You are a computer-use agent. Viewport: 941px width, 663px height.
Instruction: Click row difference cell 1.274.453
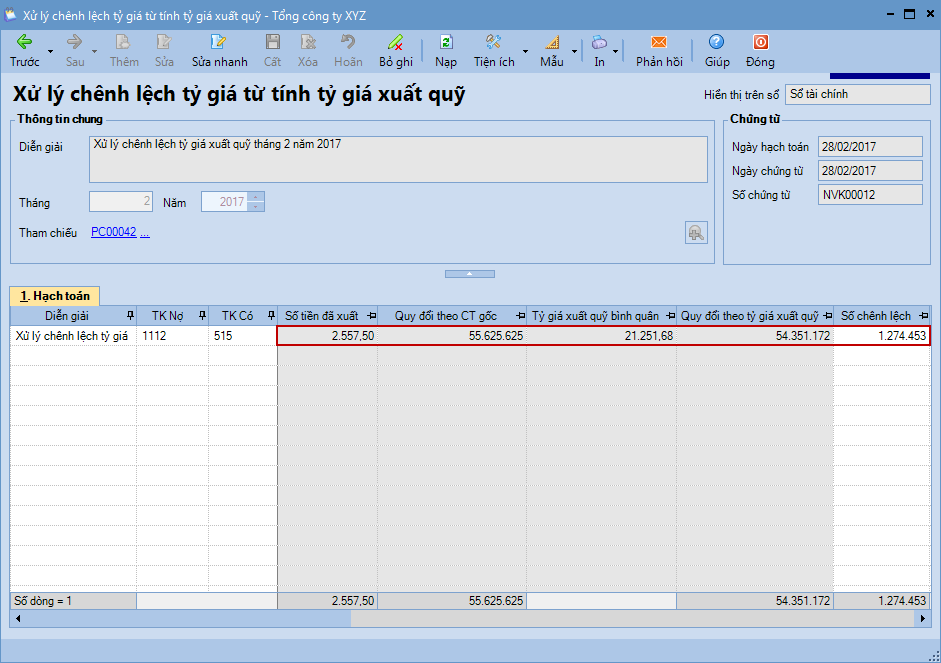click(x=882, y=335)
